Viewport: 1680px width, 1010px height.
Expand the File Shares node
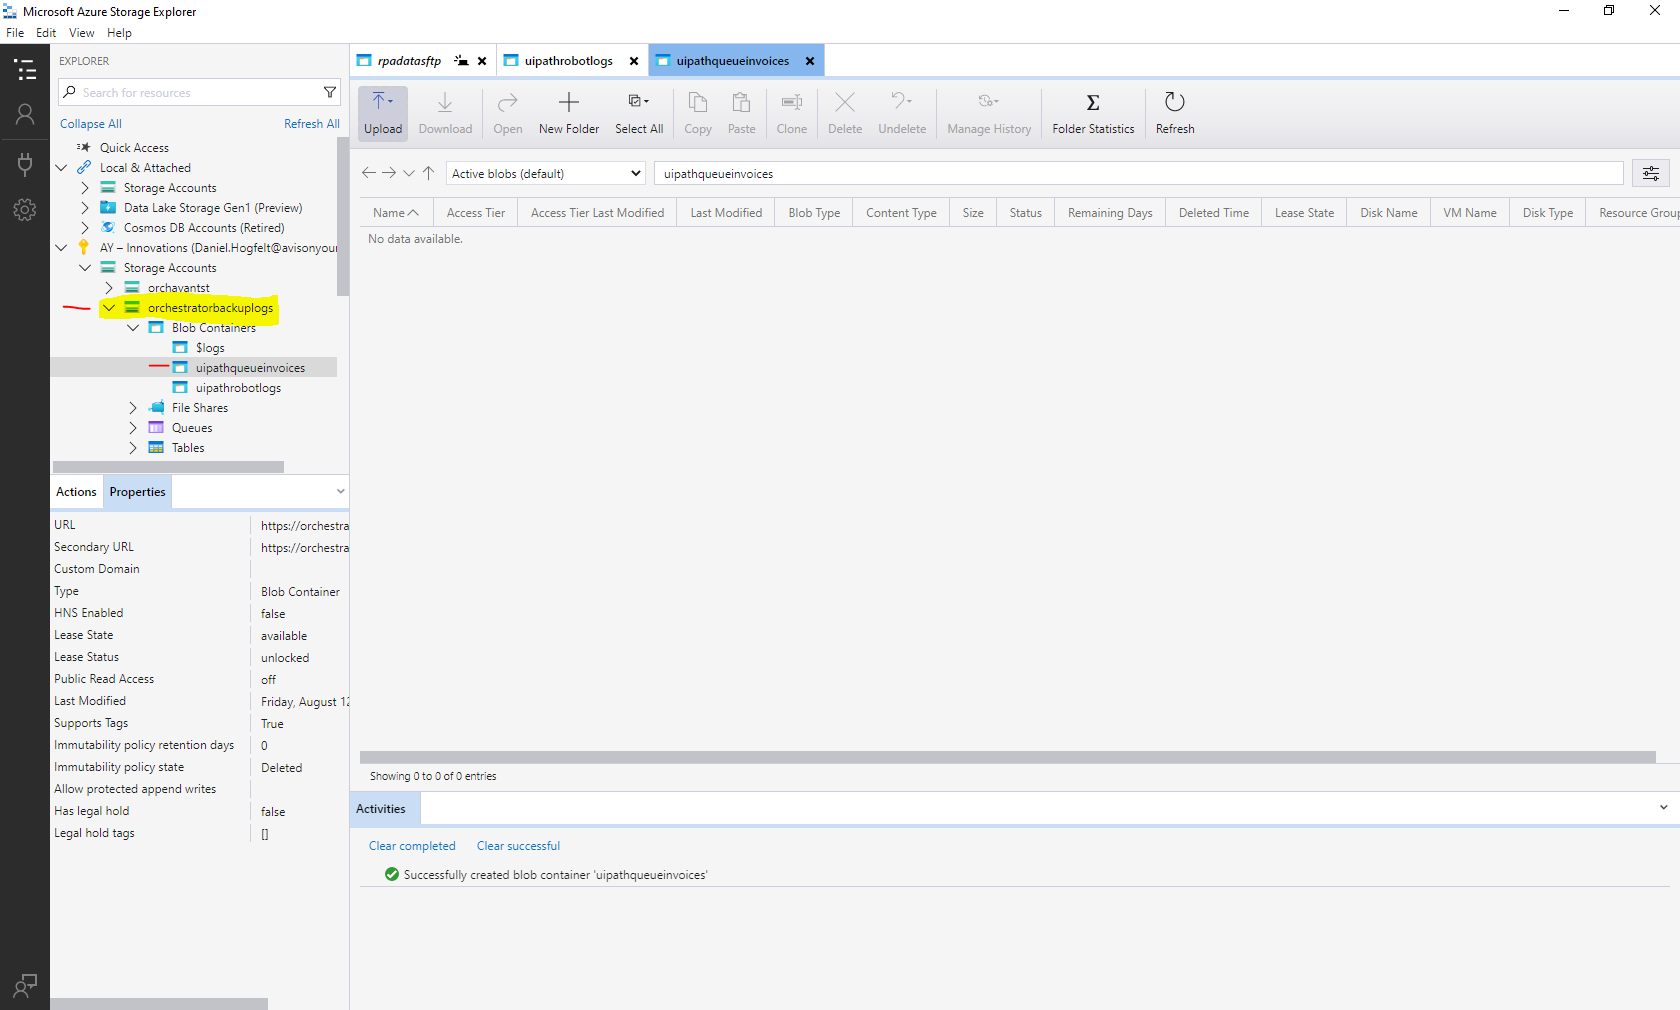pyautogui.click(x=133, y=407)
